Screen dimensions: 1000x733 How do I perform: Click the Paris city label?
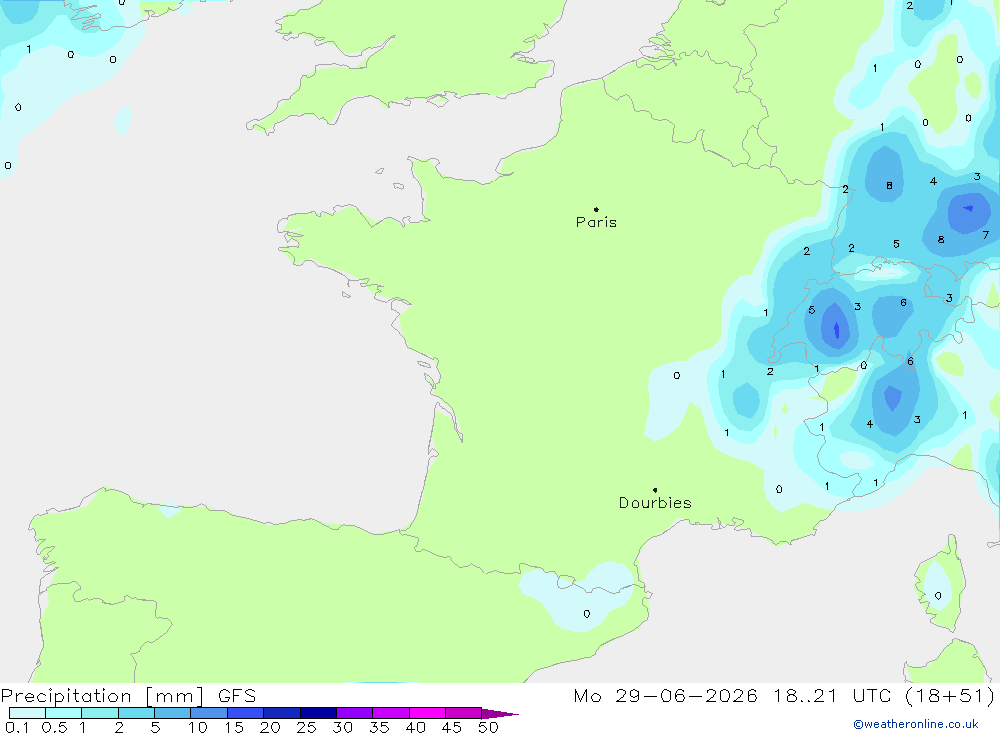pyautogui.click(x=596, y=222)
